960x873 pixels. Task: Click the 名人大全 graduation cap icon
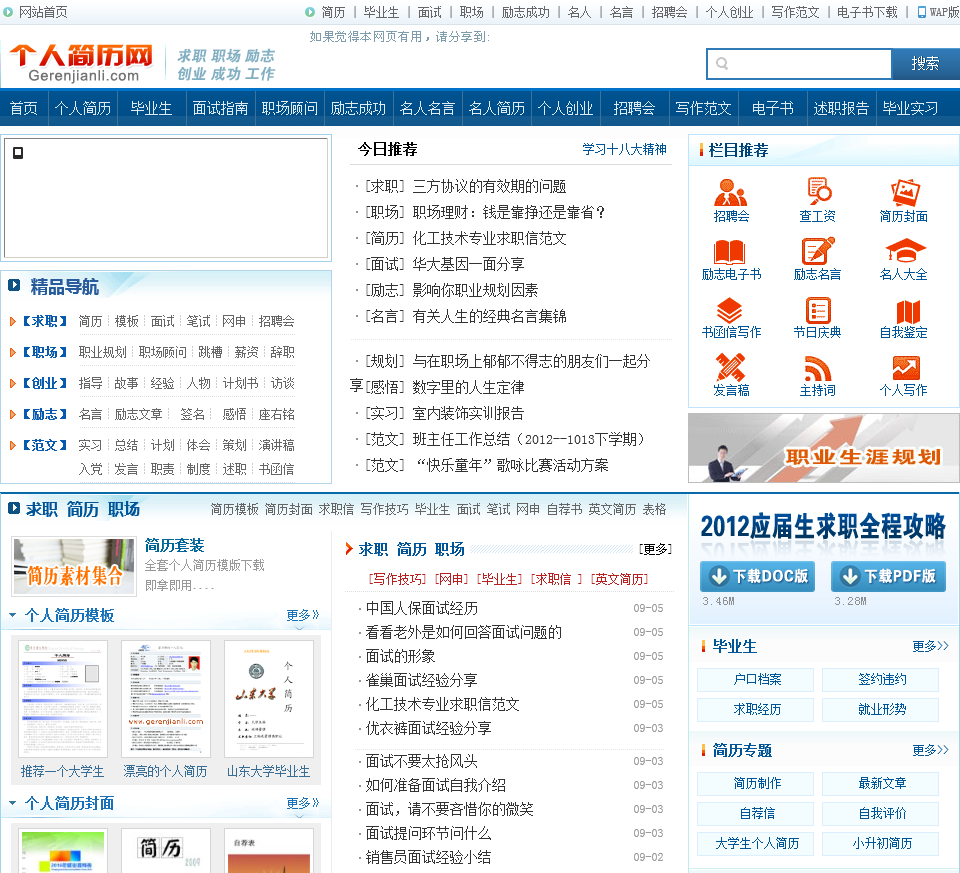(x=905, y=251)
